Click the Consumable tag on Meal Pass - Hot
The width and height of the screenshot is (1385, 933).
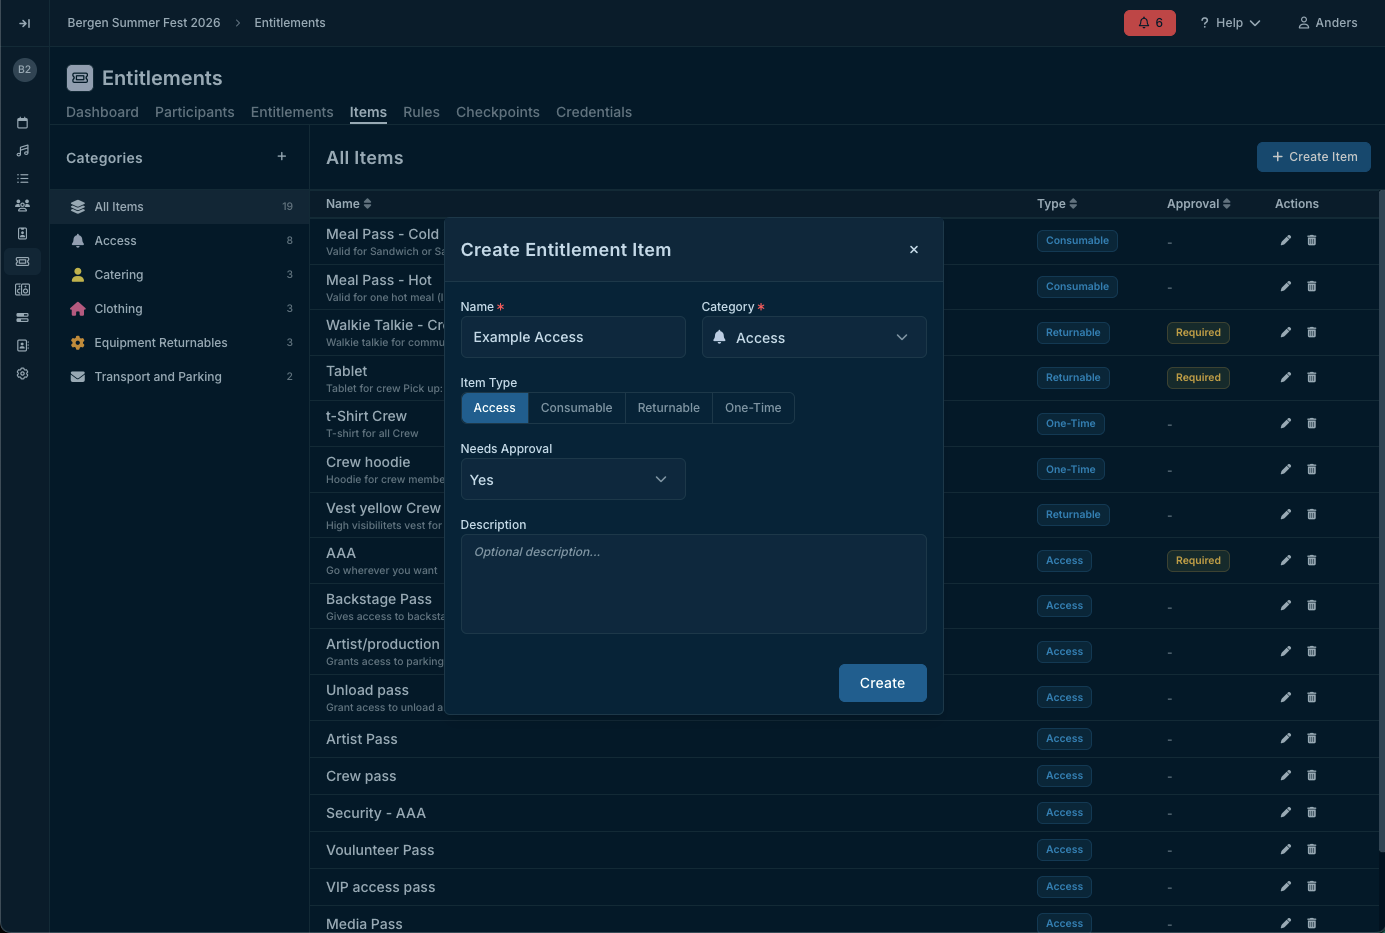1077,287
